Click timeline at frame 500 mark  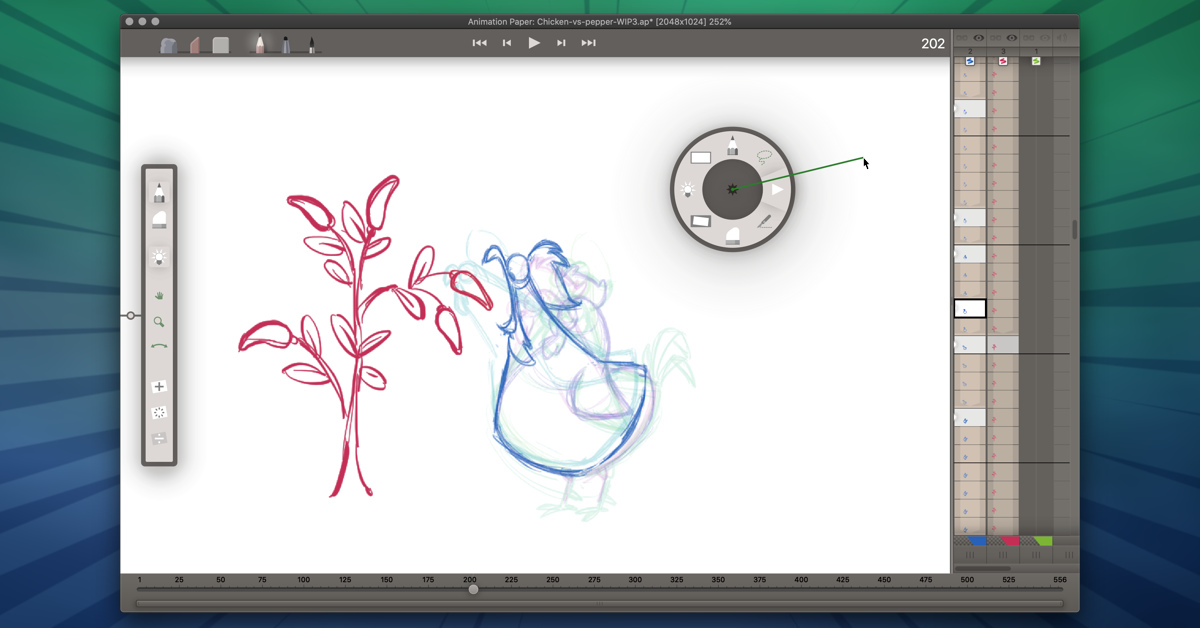(967, 580)
